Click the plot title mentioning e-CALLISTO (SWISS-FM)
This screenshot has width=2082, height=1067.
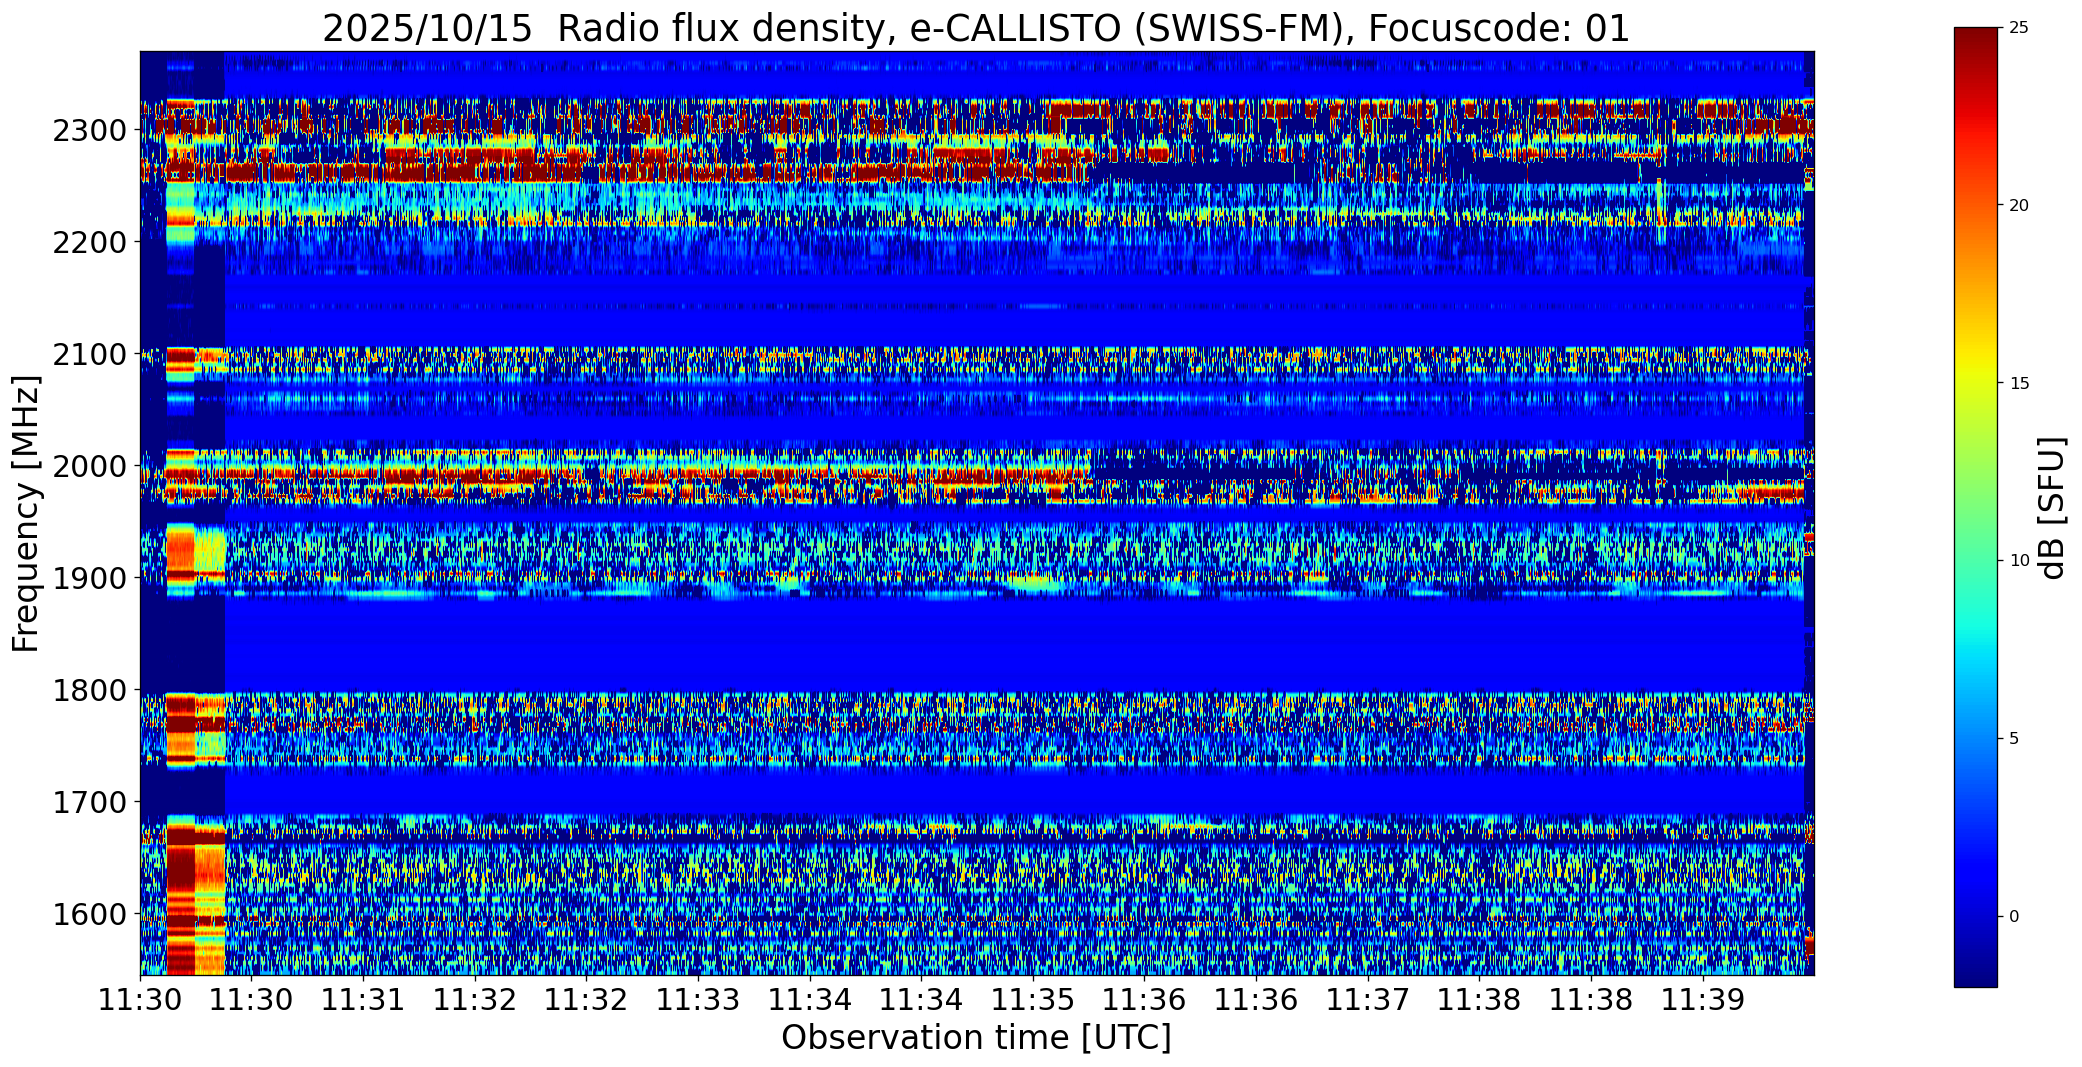[976, 28]
